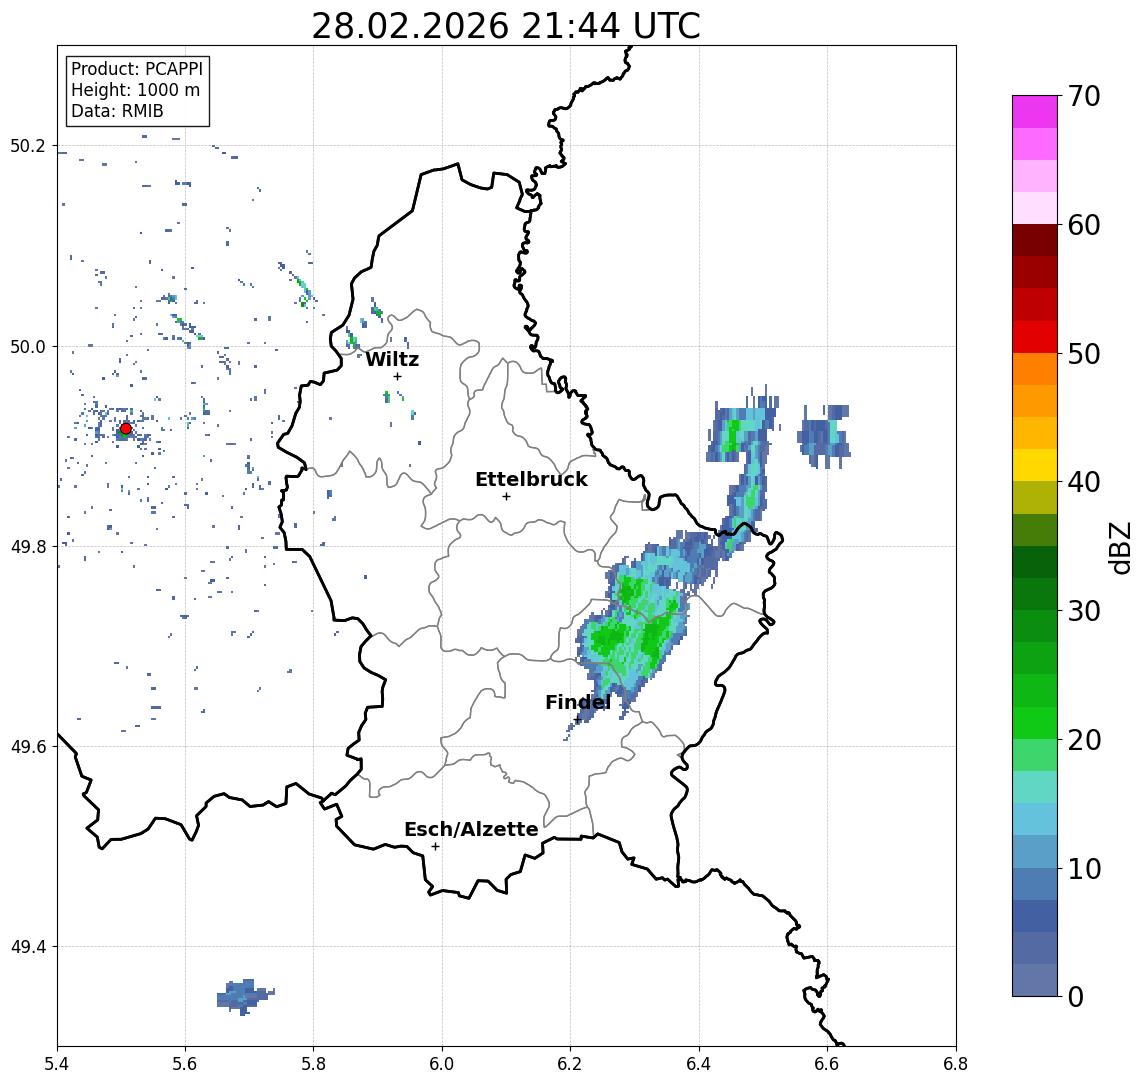Click the plus marker below Wiltz
This screenshot has width=1145, height=1084.
[x=397, y=376]
